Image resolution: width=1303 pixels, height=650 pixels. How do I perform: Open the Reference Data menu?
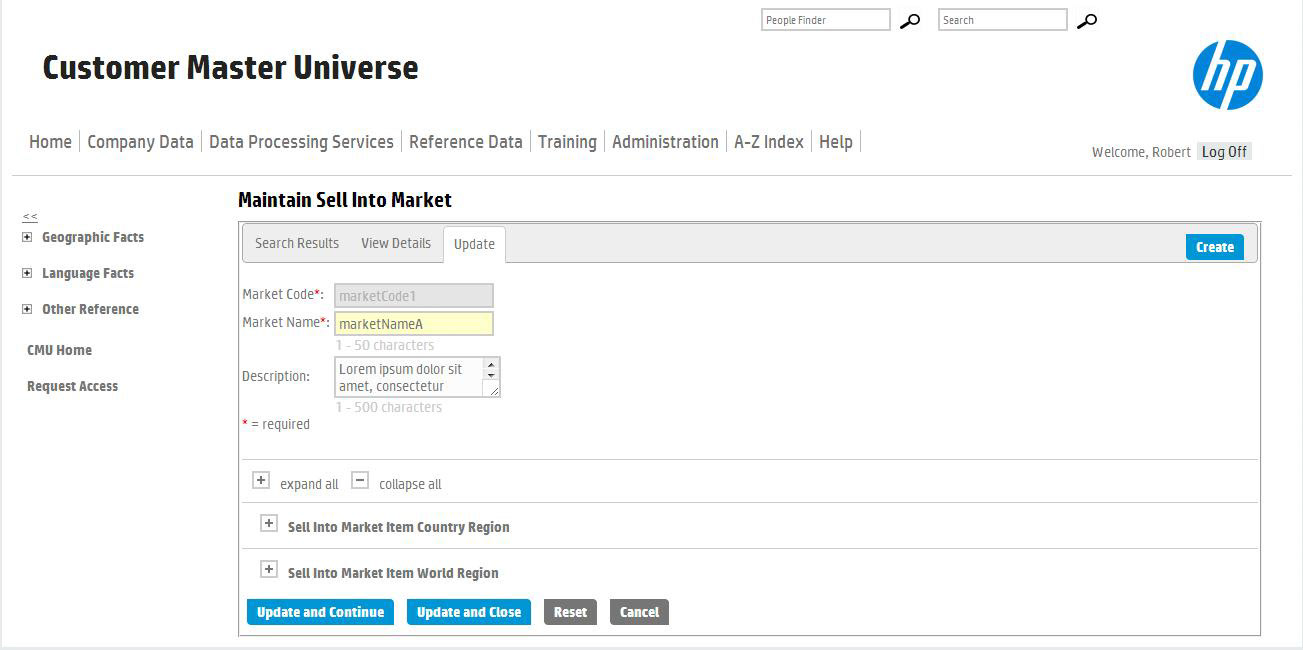pyautogui.click(x=466, y=142)
